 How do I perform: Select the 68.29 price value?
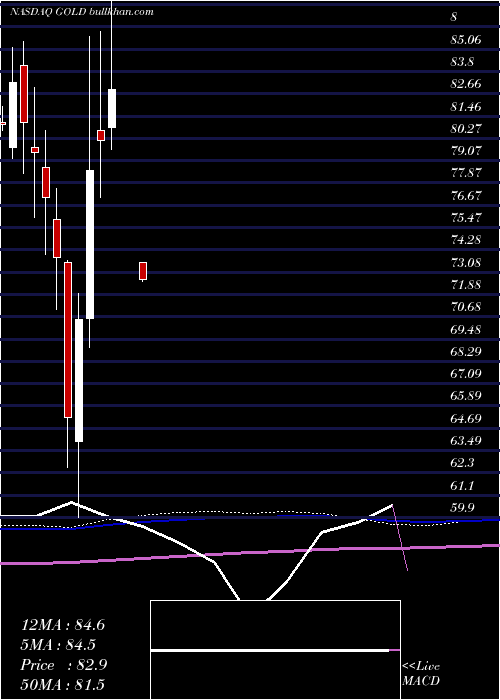pos(466,352)
